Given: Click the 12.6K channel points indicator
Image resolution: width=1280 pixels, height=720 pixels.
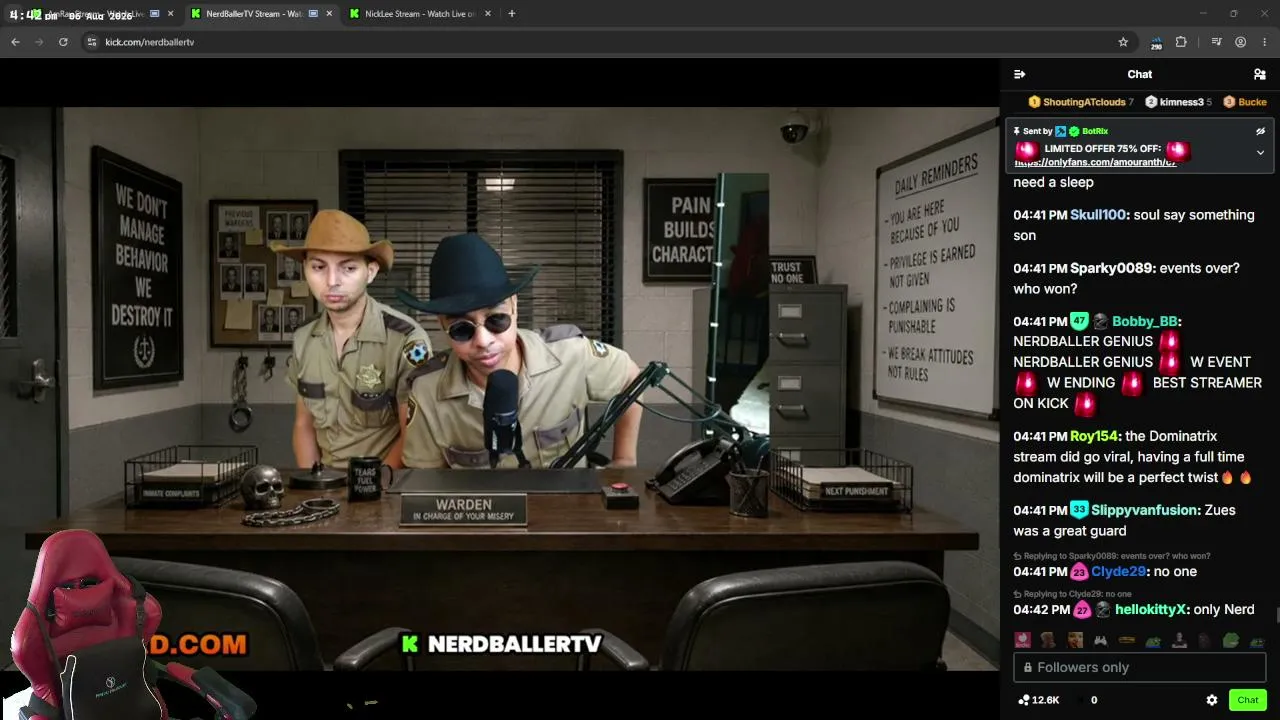Looking at the screenshot, I should (x=1038, y=700).
